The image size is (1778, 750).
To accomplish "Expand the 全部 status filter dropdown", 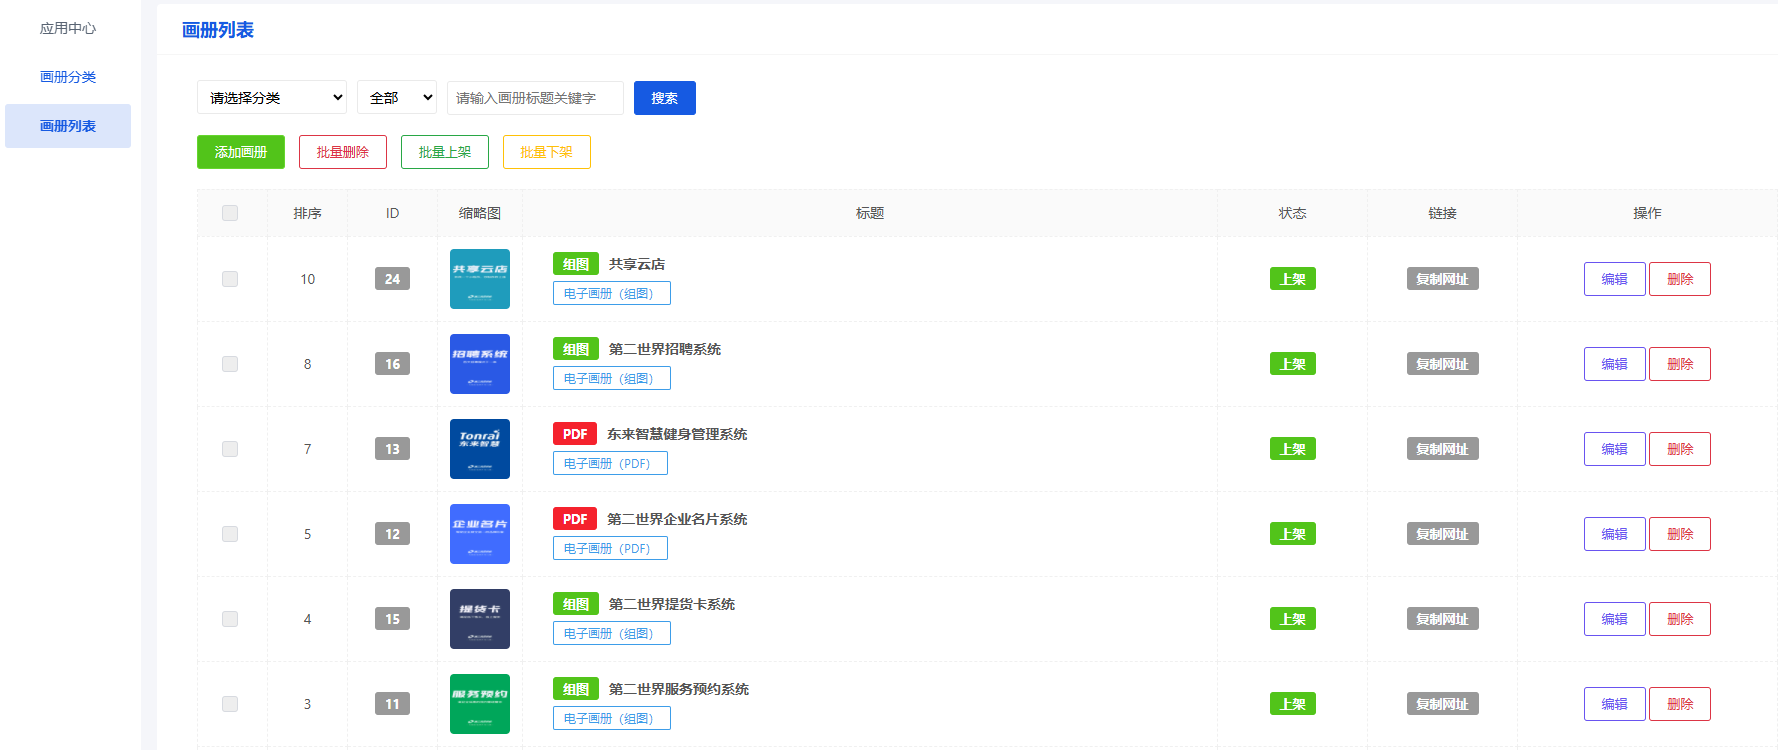I will coord(397,98).
